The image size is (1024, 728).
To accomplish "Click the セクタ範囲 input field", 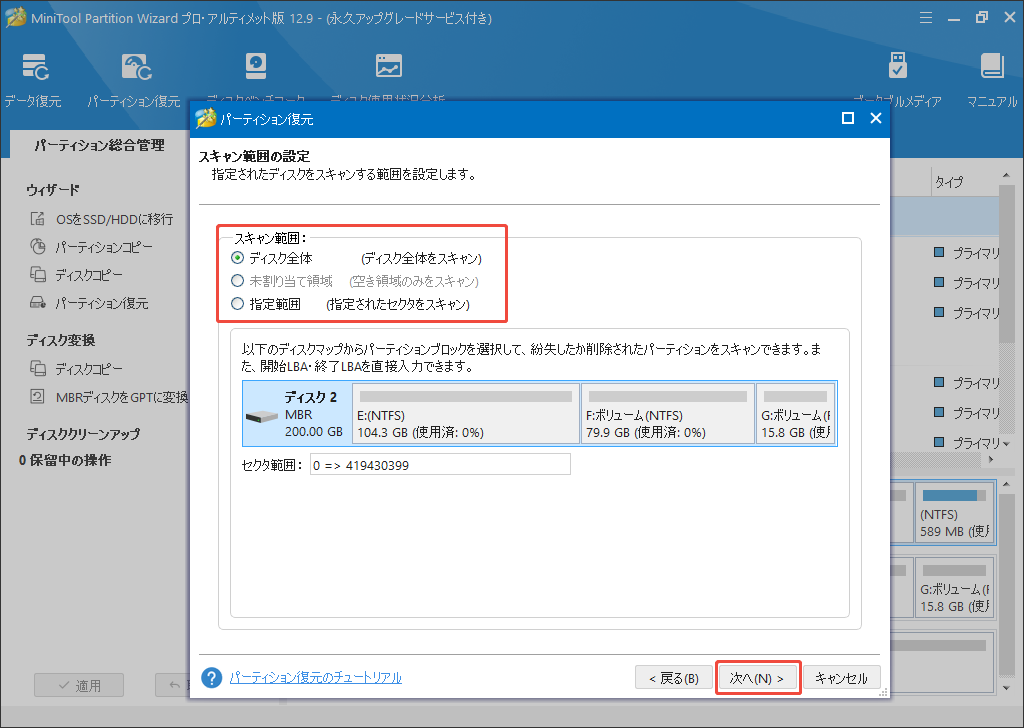I will pyautogui.click(x=440, y=465).
